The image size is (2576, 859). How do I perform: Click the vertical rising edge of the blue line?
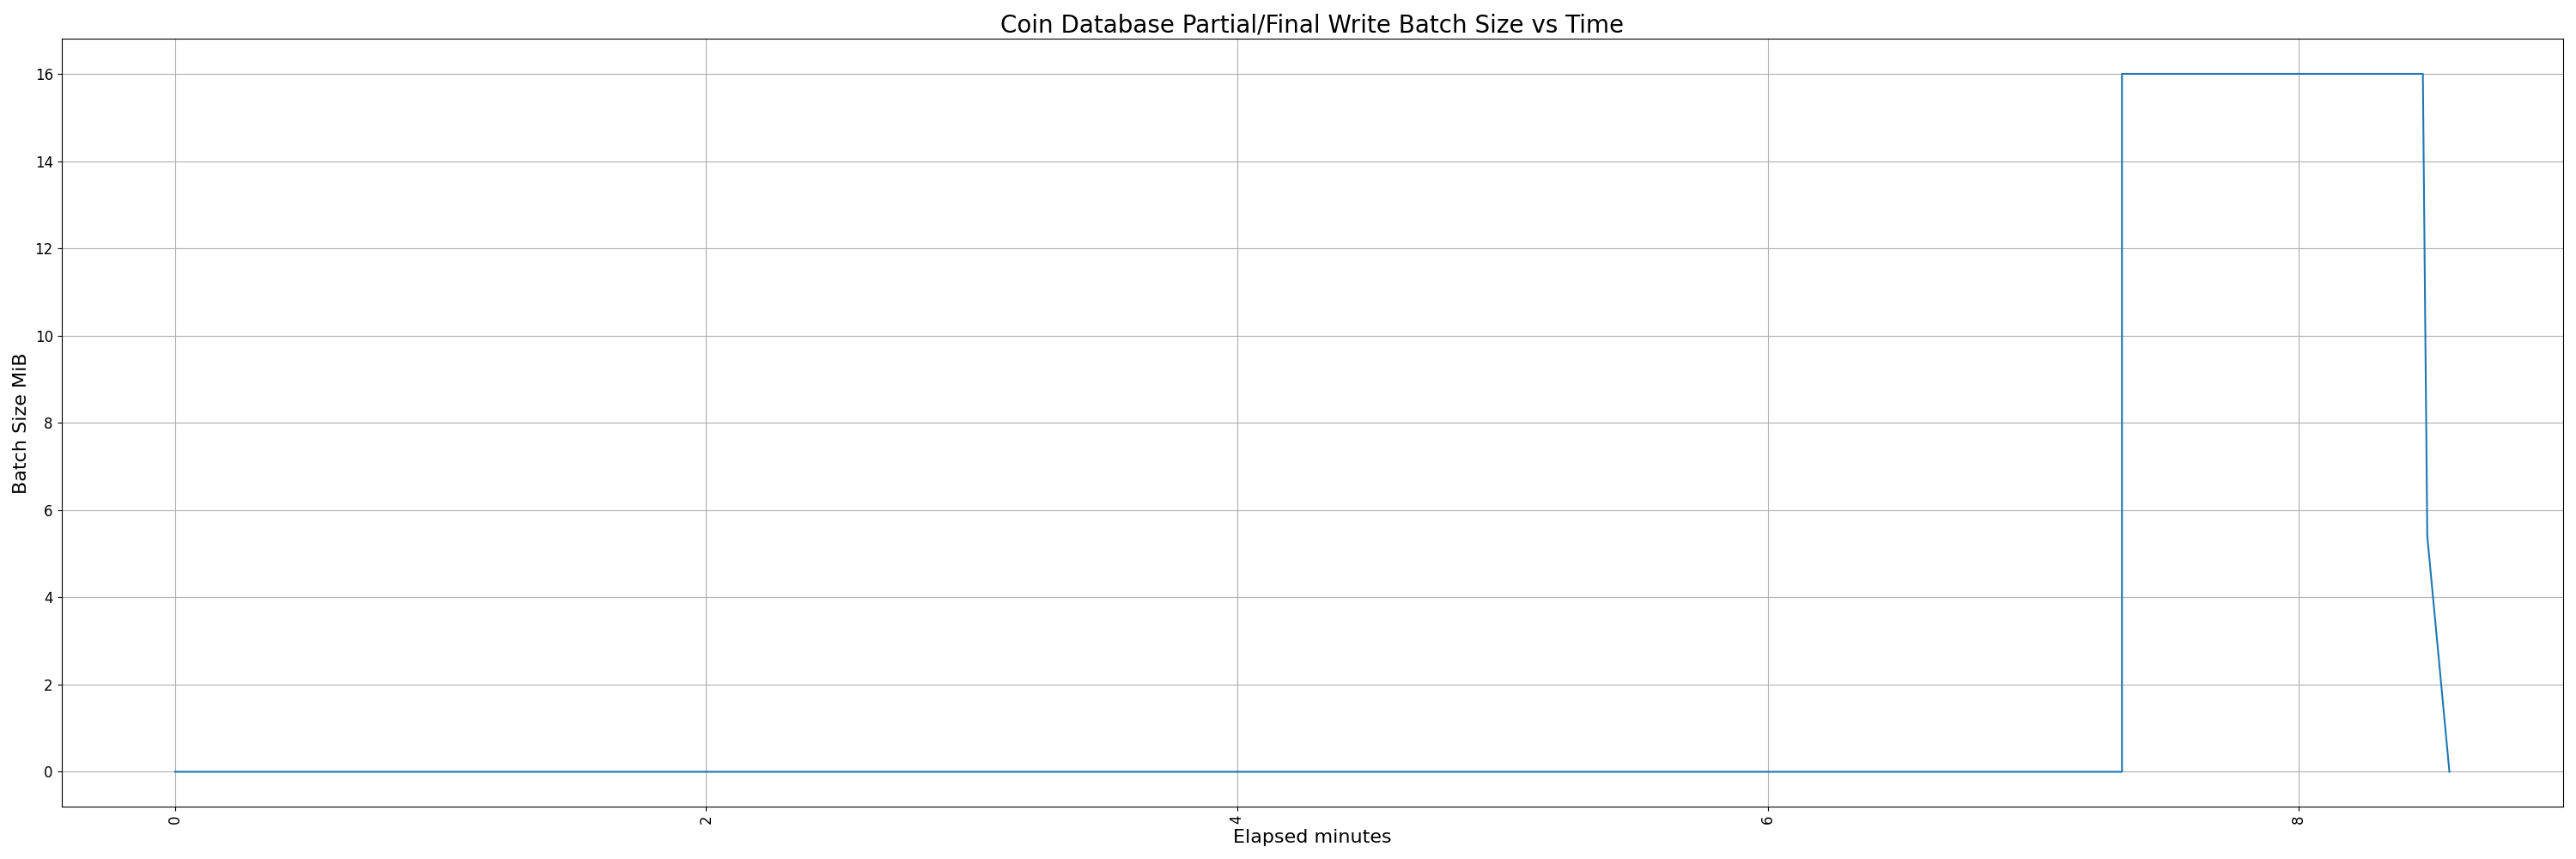[x=2121, y=420]
